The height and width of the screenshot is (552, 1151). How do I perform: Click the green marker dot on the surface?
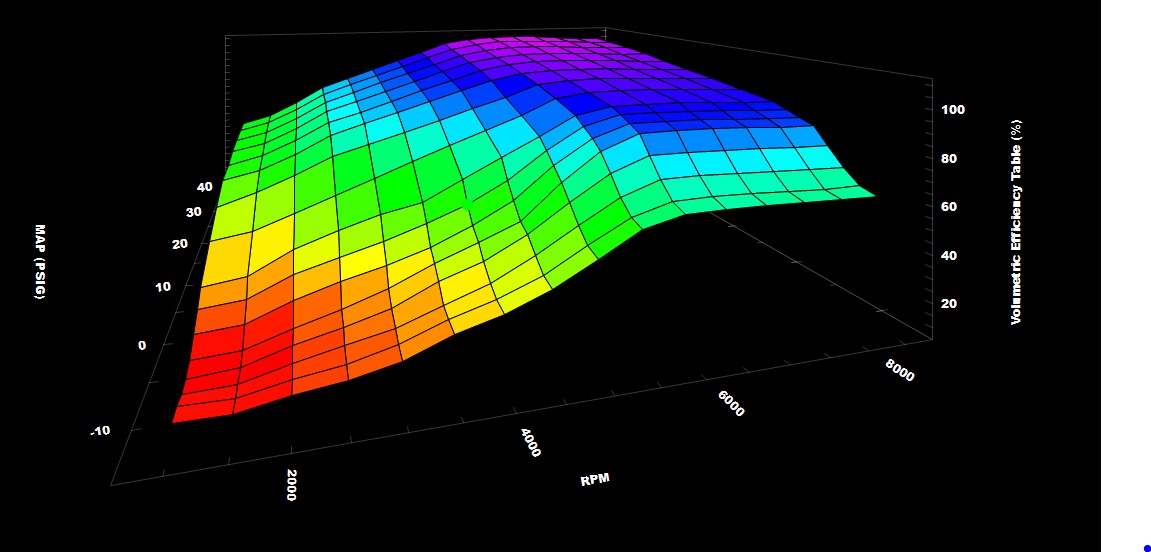[468, 204]
